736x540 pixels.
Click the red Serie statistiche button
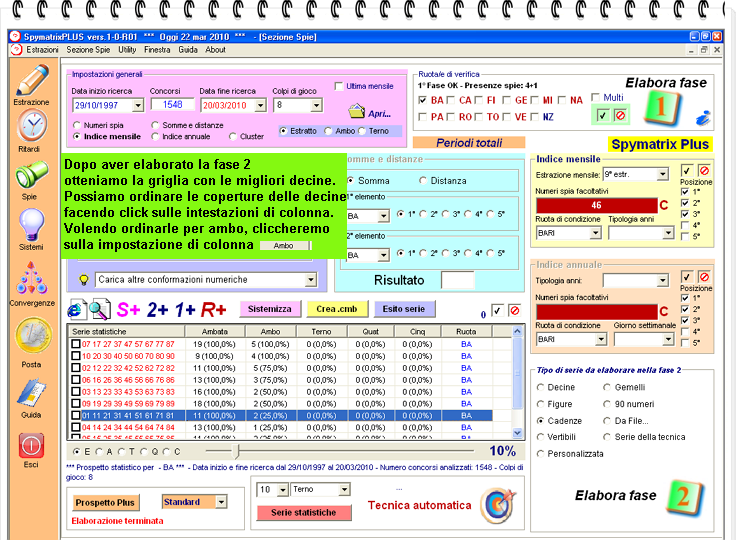coord(304,513)
